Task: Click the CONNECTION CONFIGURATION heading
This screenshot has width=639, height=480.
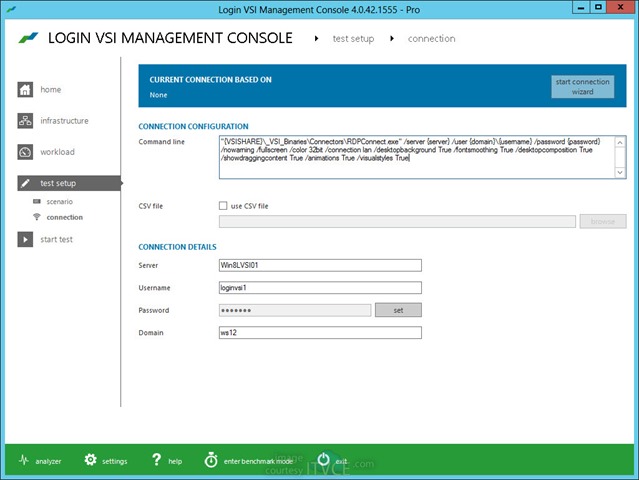Action: click(x=193, y=126)
